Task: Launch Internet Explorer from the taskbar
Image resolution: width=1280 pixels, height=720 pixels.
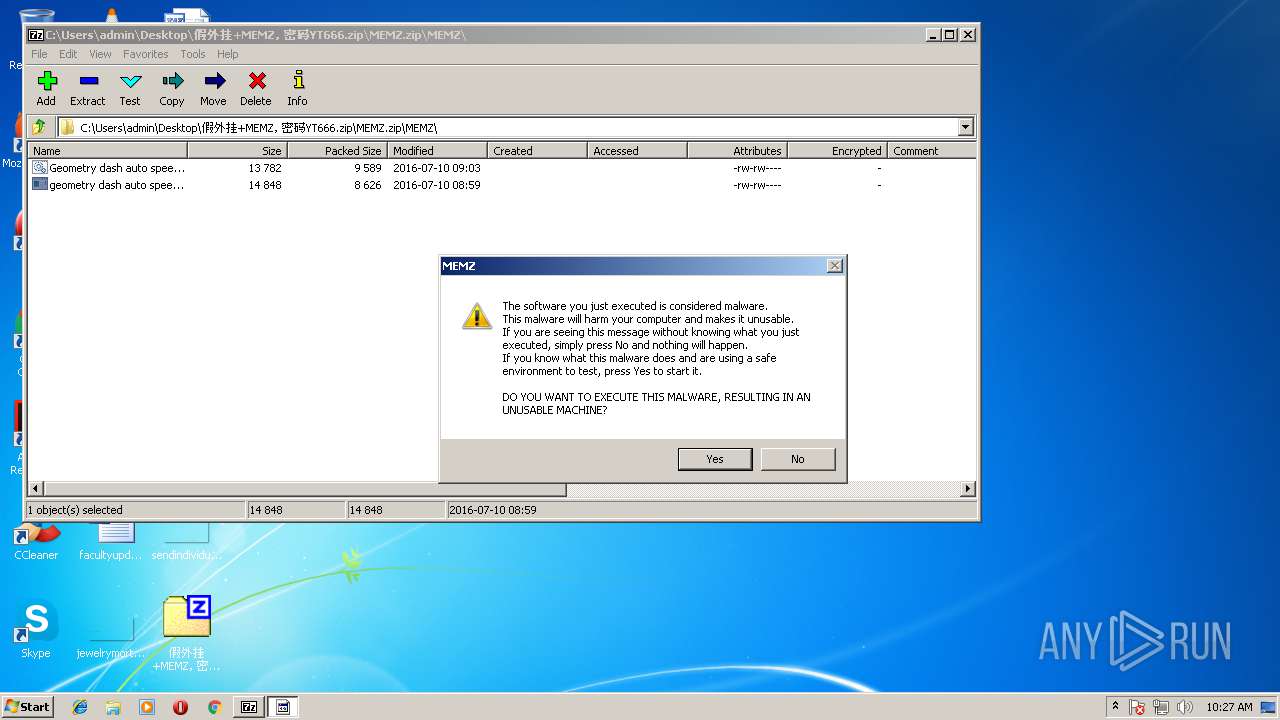Action: [x=80, y=707]
